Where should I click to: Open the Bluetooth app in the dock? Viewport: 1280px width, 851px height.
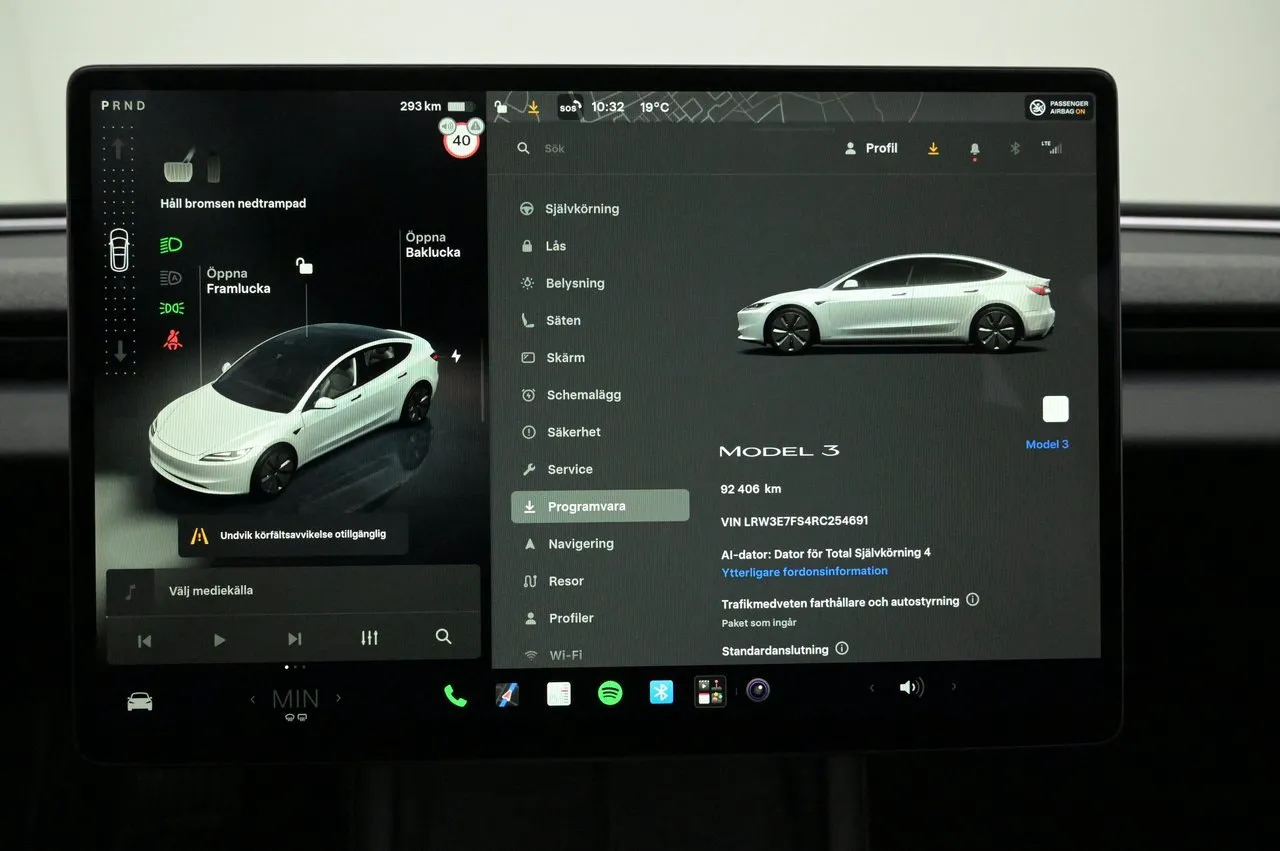(661, 692)
